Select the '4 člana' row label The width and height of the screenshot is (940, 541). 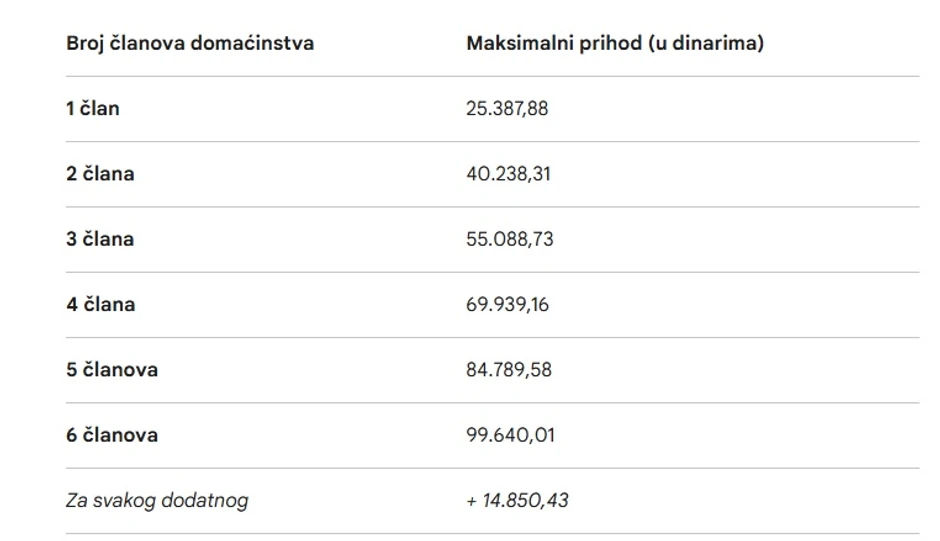click(100, 305)
